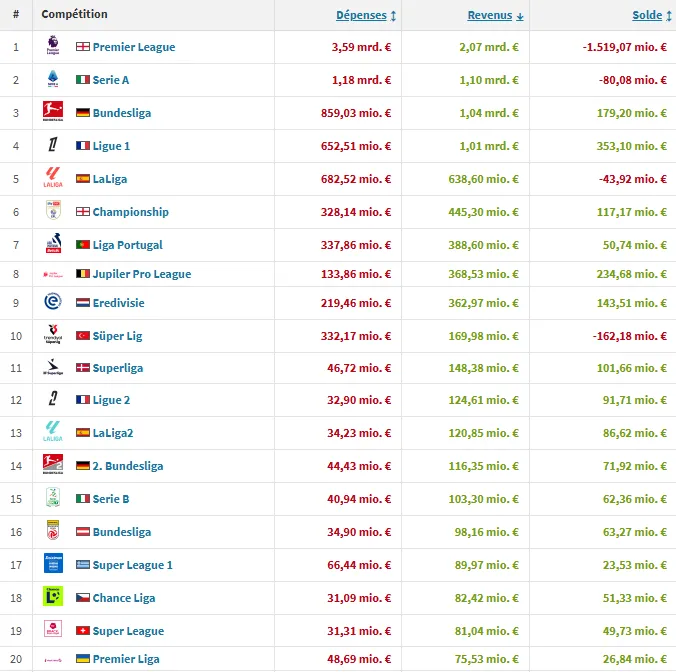Screen dimensions: 676x672
Task: Open the Ukrainian Premier Liga link
Action: click(x=125, y=660)
